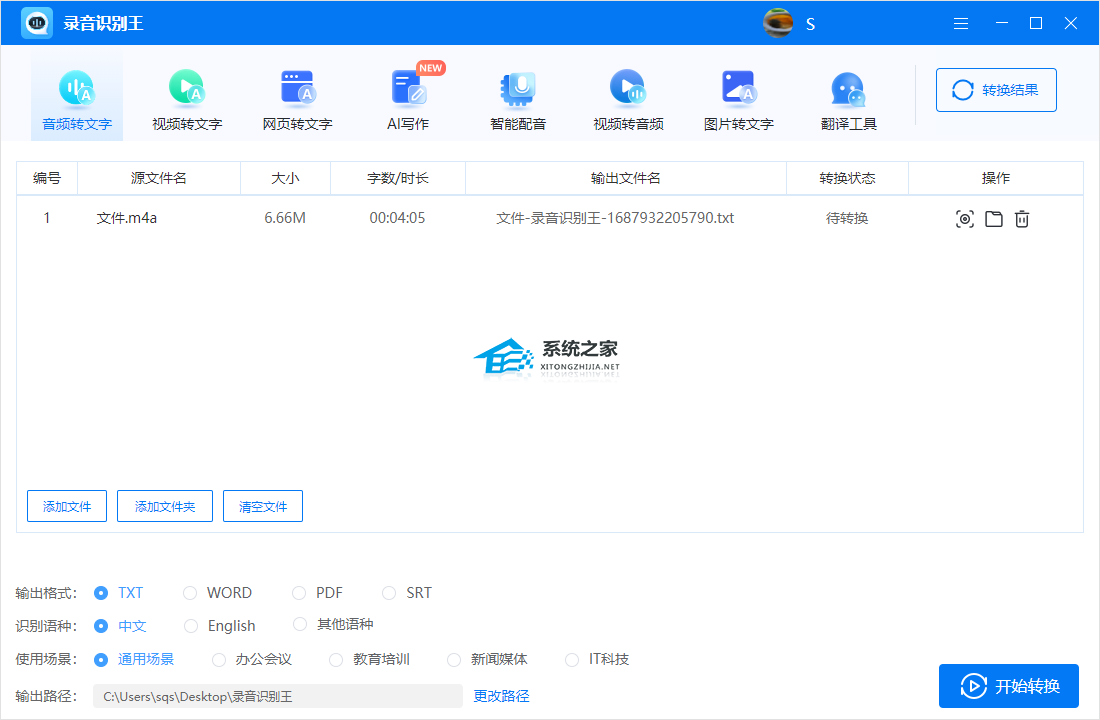Select the 通用场景 usage scenario
The height and width of the screenshot is (720, 1100).
(102, 660)
